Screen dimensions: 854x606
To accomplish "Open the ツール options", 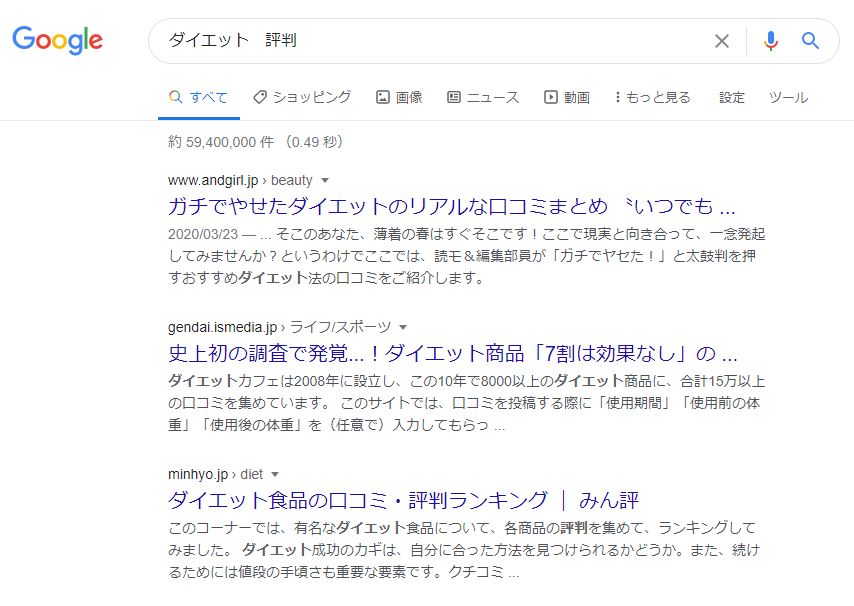I will [788, 97].
